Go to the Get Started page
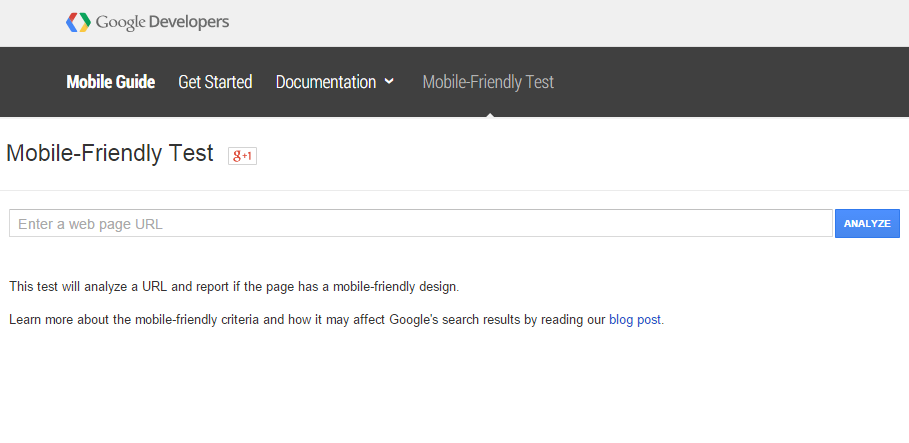909x443 pixels. (x=215, y=82)
